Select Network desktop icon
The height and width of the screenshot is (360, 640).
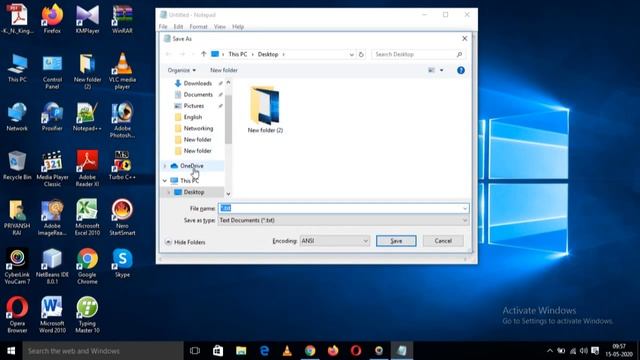[17, 117]
